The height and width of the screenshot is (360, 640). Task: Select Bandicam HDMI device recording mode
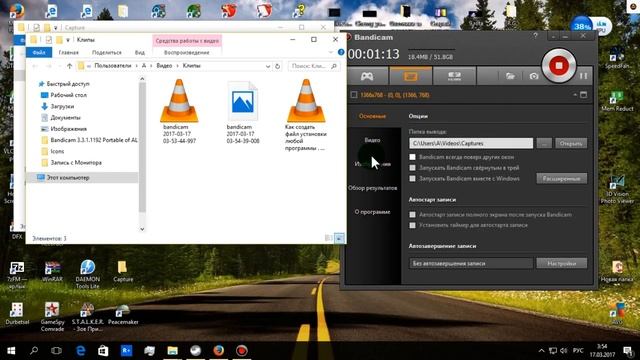click(454, 76)
